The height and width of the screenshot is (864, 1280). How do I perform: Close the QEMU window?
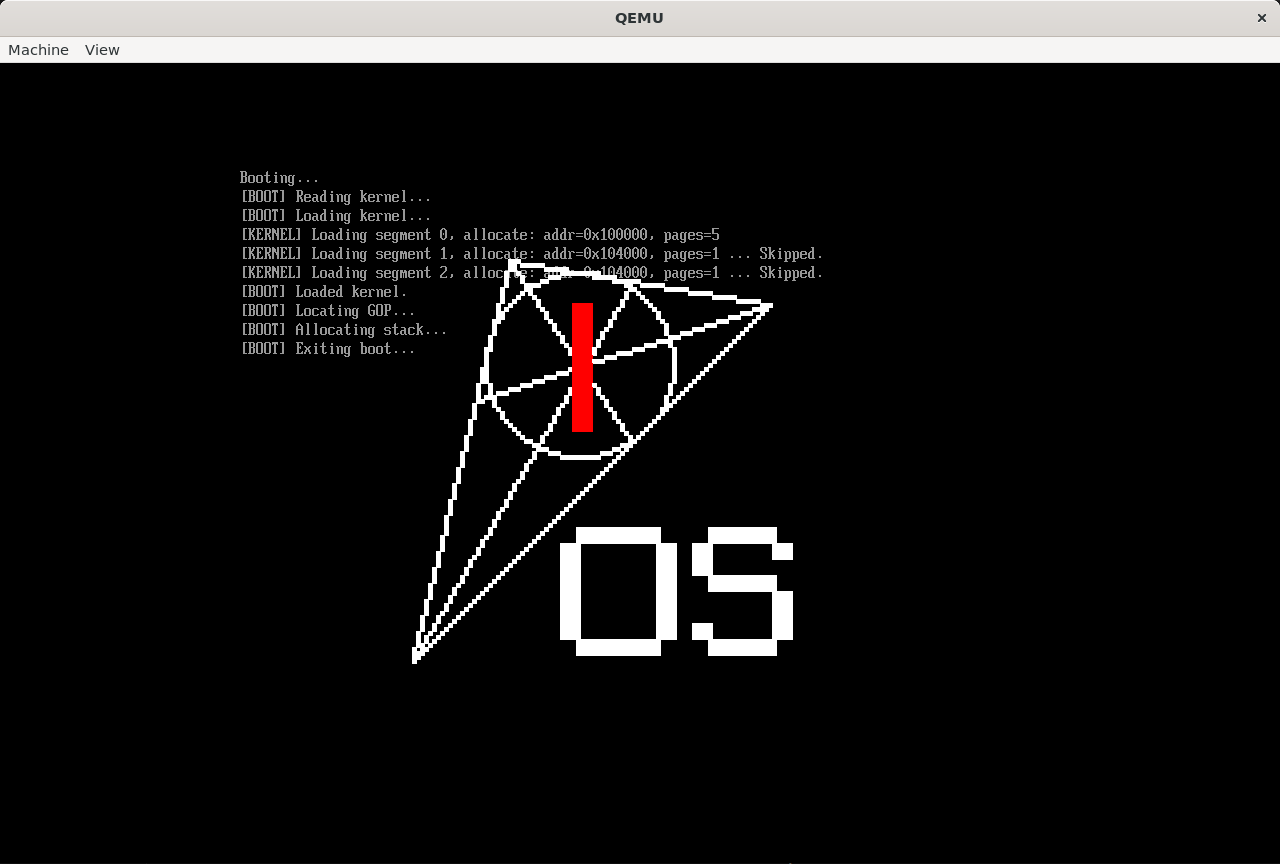pos(1261,18)
